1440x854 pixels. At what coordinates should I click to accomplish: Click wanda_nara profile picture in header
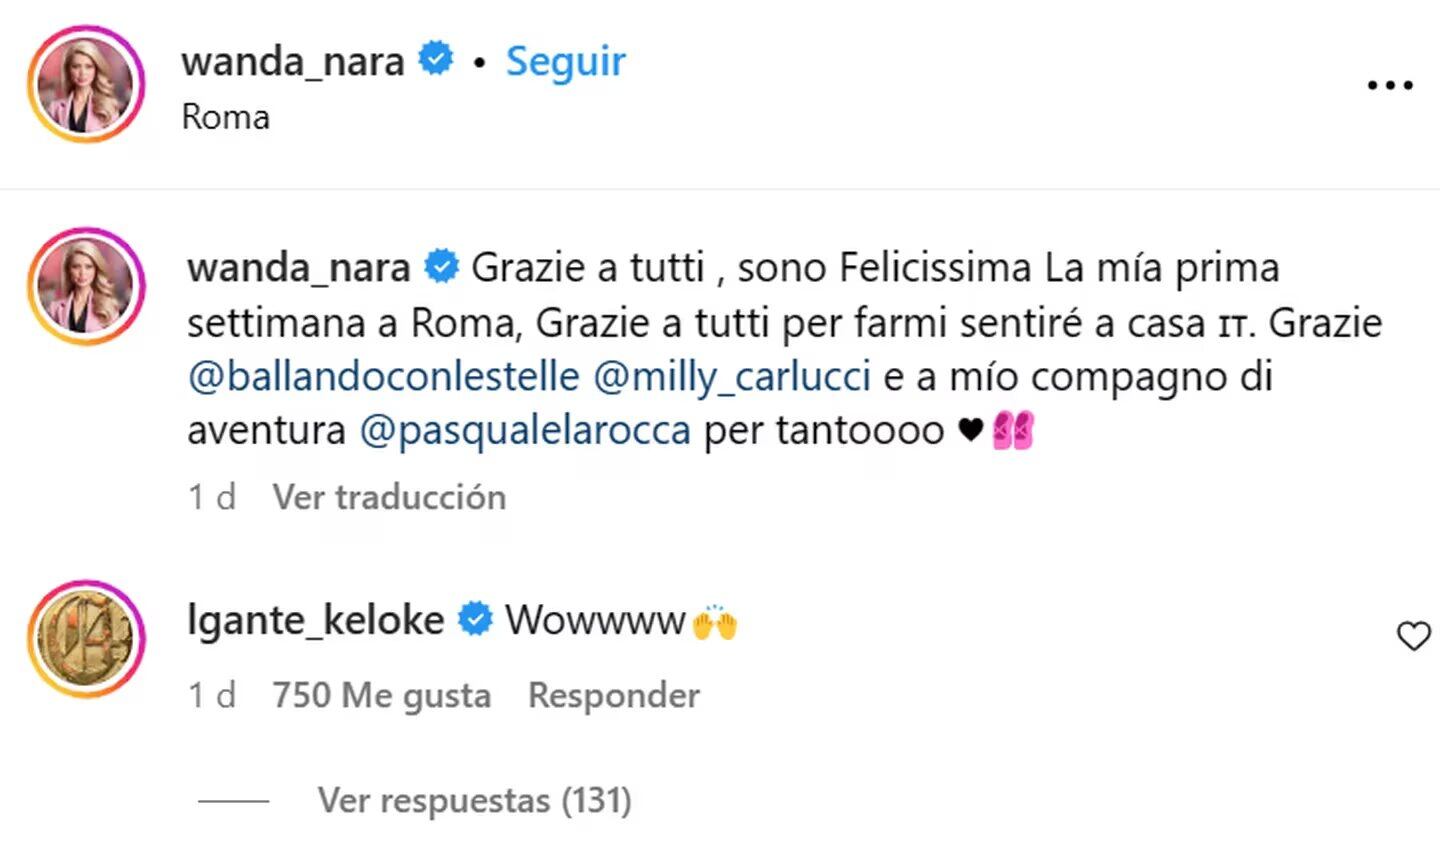[x=86, y=84]
